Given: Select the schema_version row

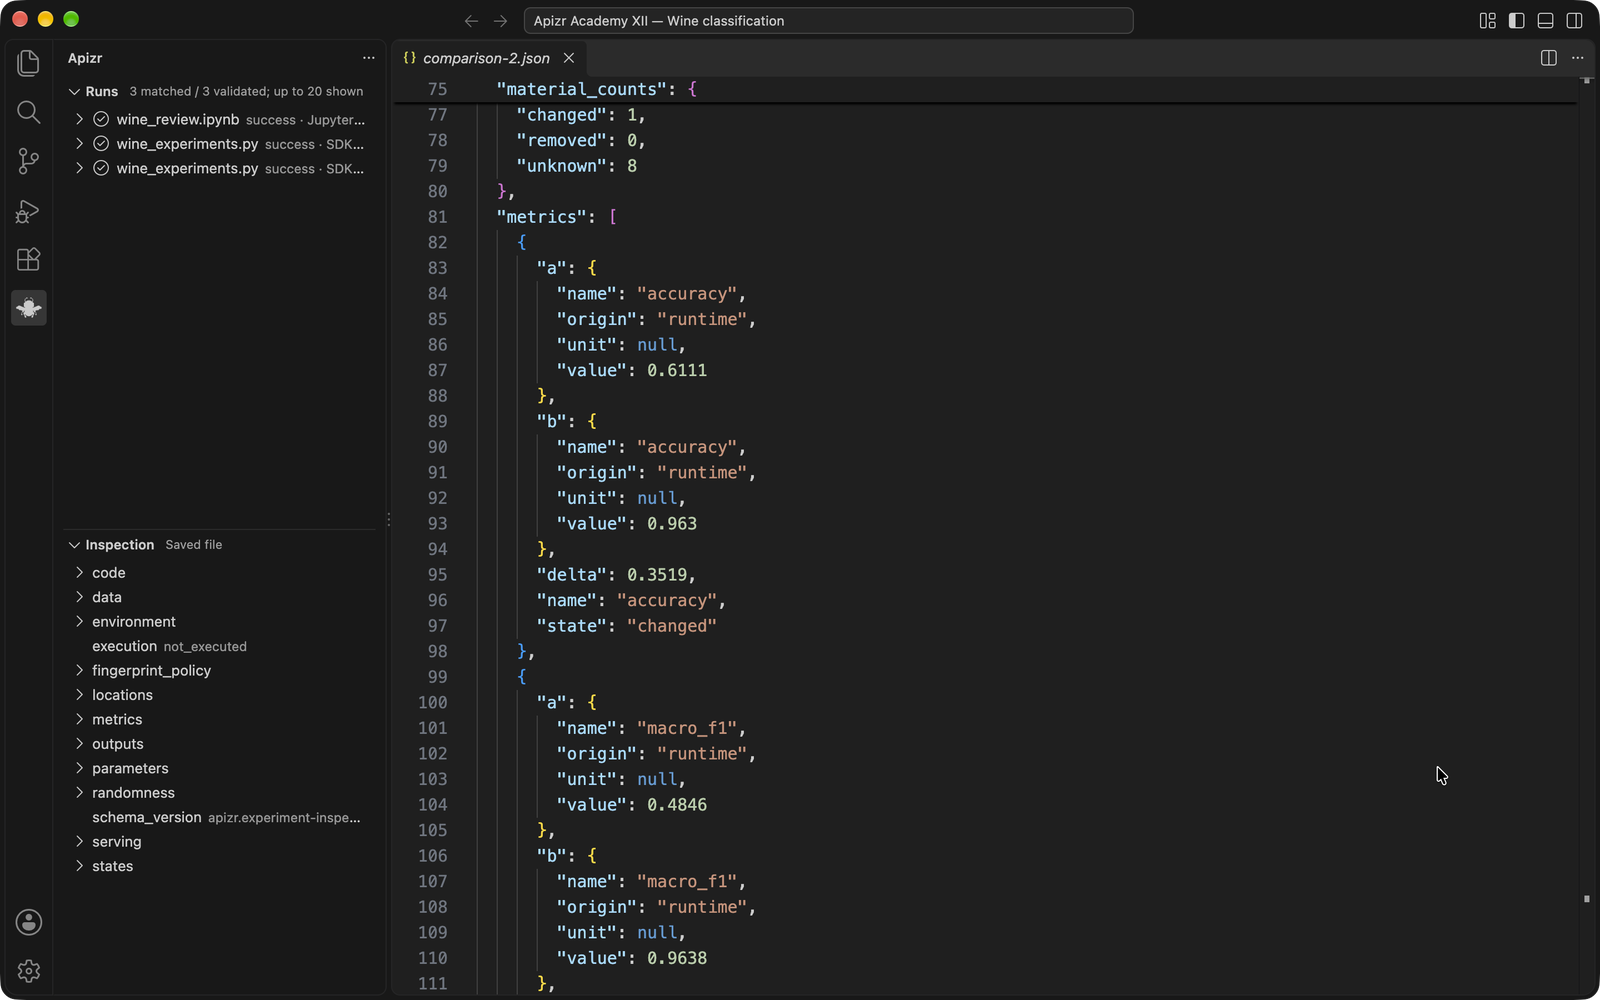Looking at the screenshot, I should point(220,818).
